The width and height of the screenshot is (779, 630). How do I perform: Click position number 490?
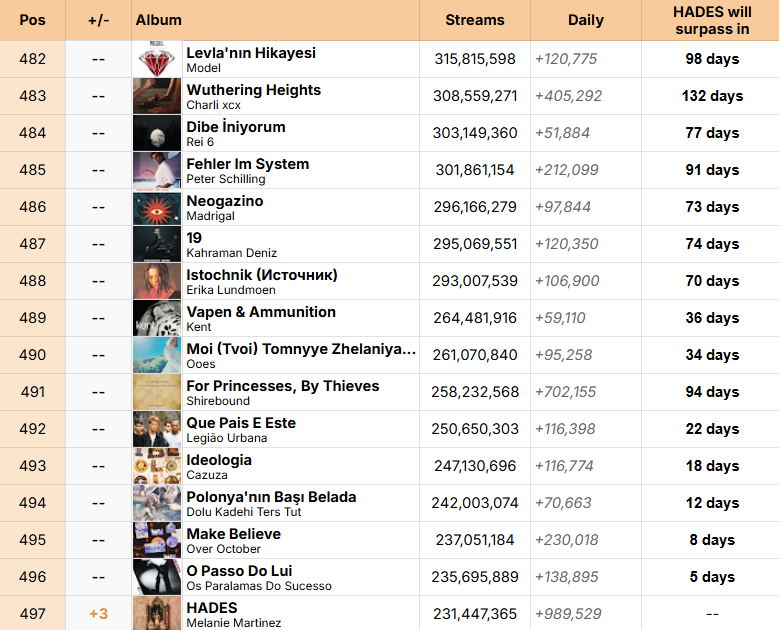click(x=32, y=355)
